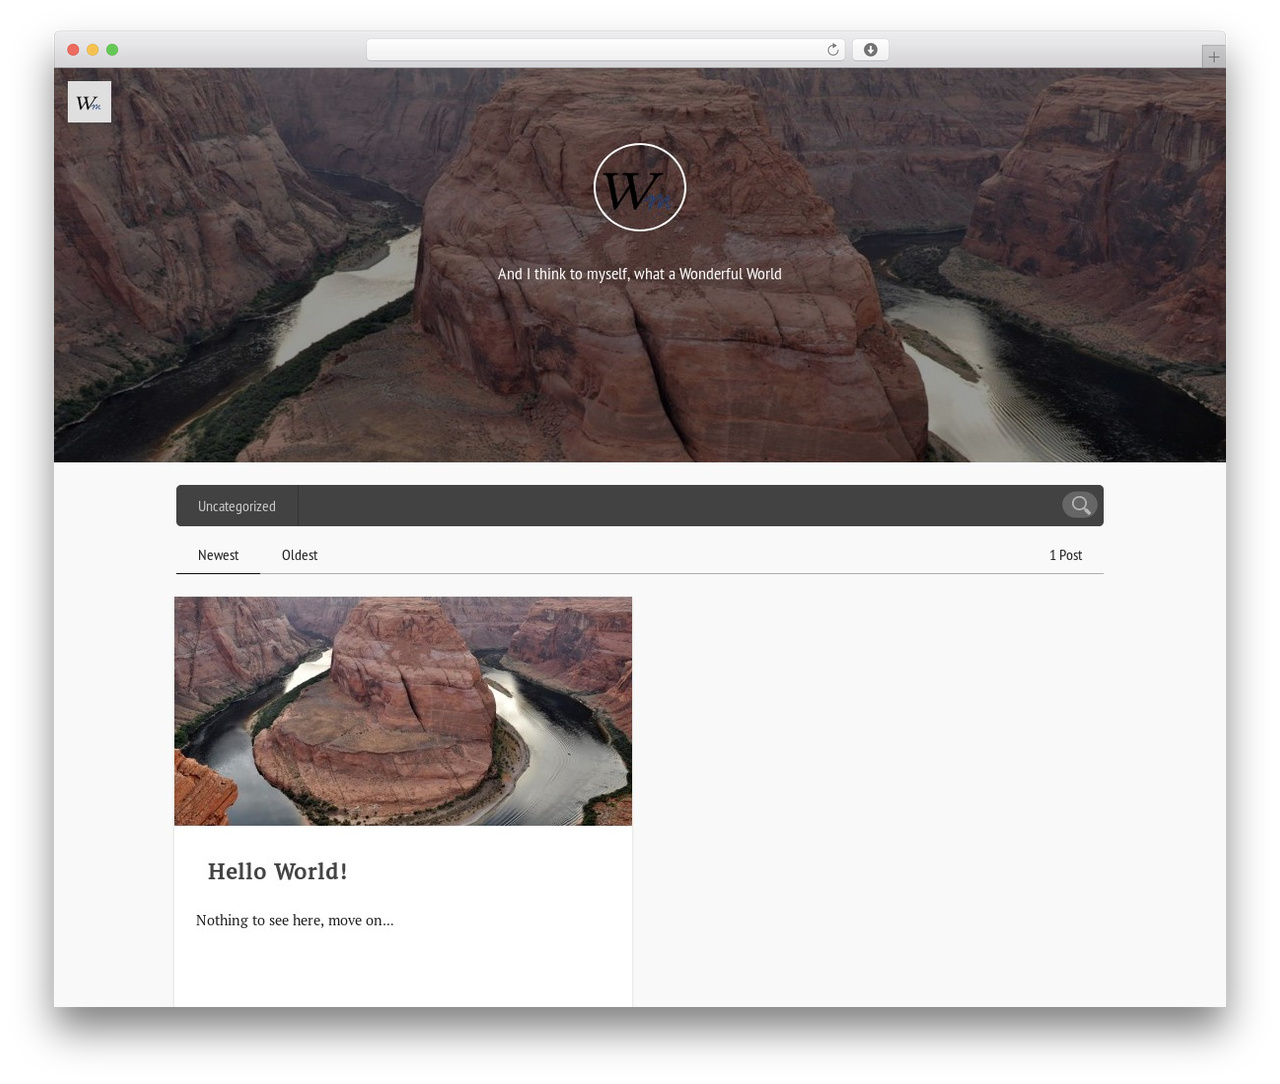Click 'Nothing to see here, move on...' excerpt
Viewport: 1280px width, 1084px height.
click(x=295, y=920)
